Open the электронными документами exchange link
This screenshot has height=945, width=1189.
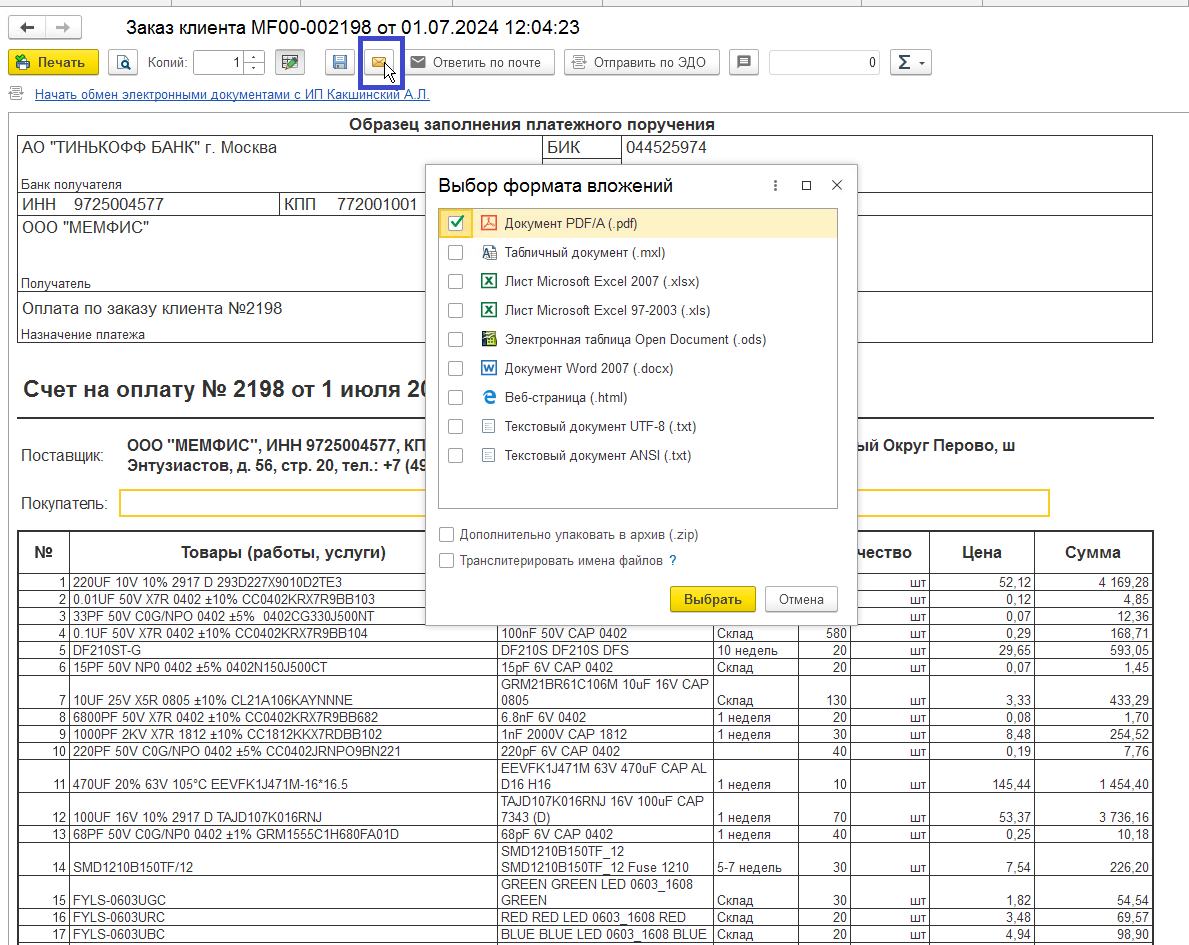pos(232,95)
